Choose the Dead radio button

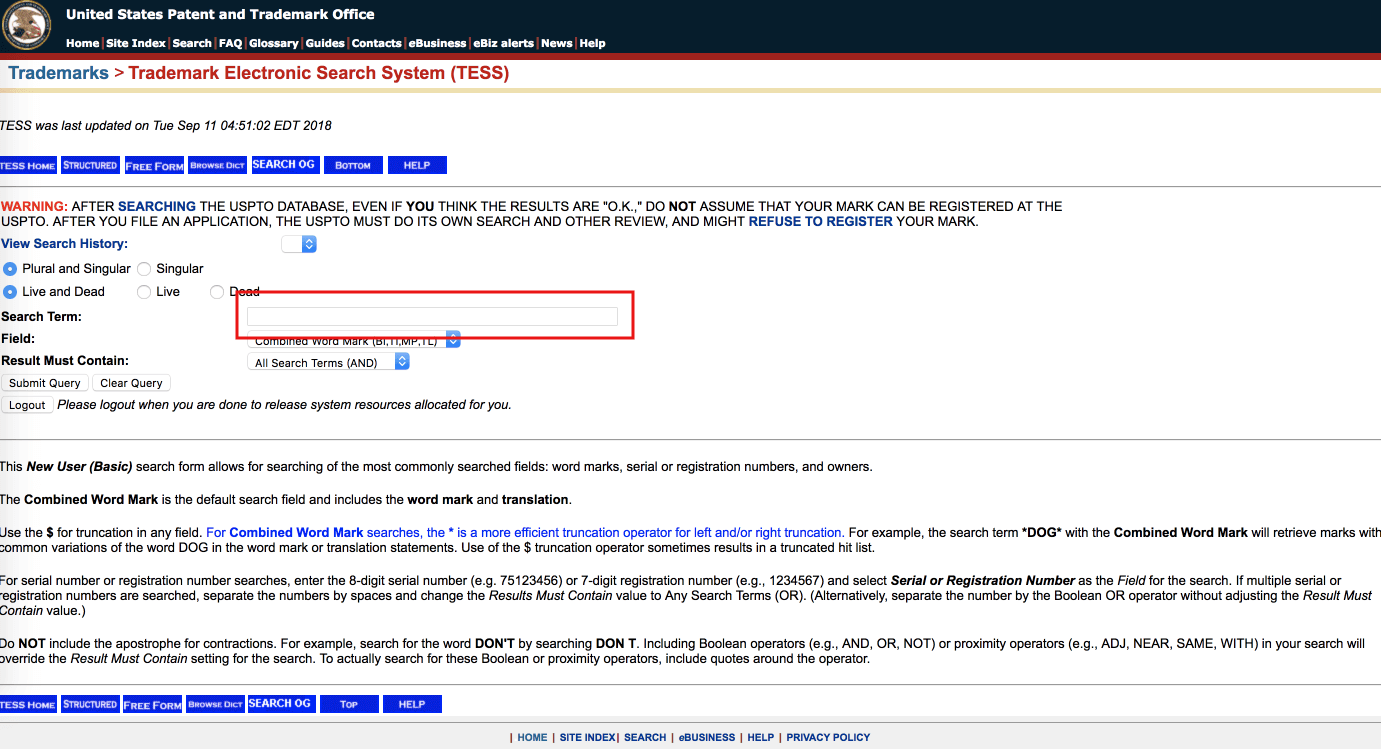click(x=217, y=292)
